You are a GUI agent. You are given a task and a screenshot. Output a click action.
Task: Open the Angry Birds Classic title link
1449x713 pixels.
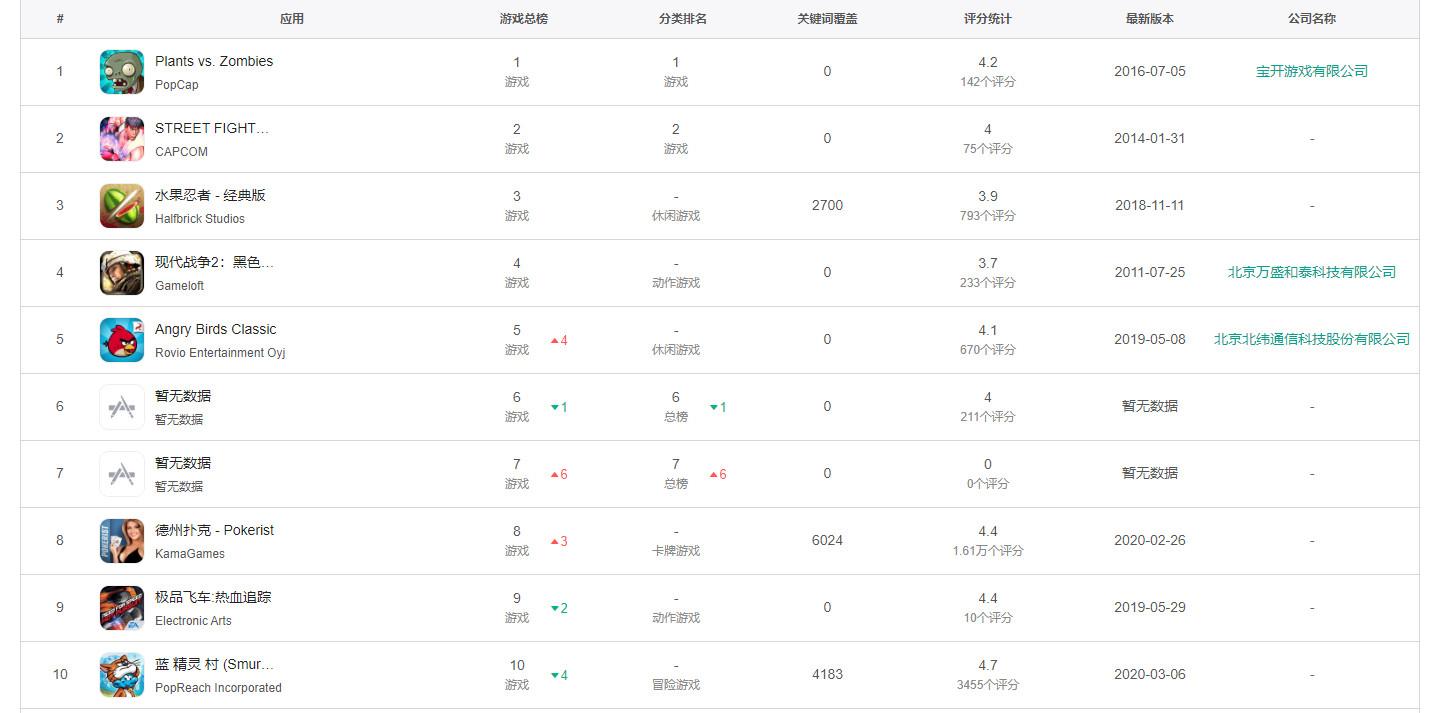[215, 329]
